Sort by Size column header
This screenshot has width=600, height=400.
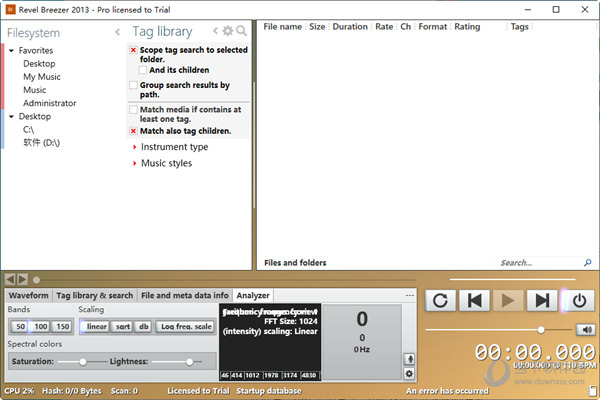coord(317,27)
